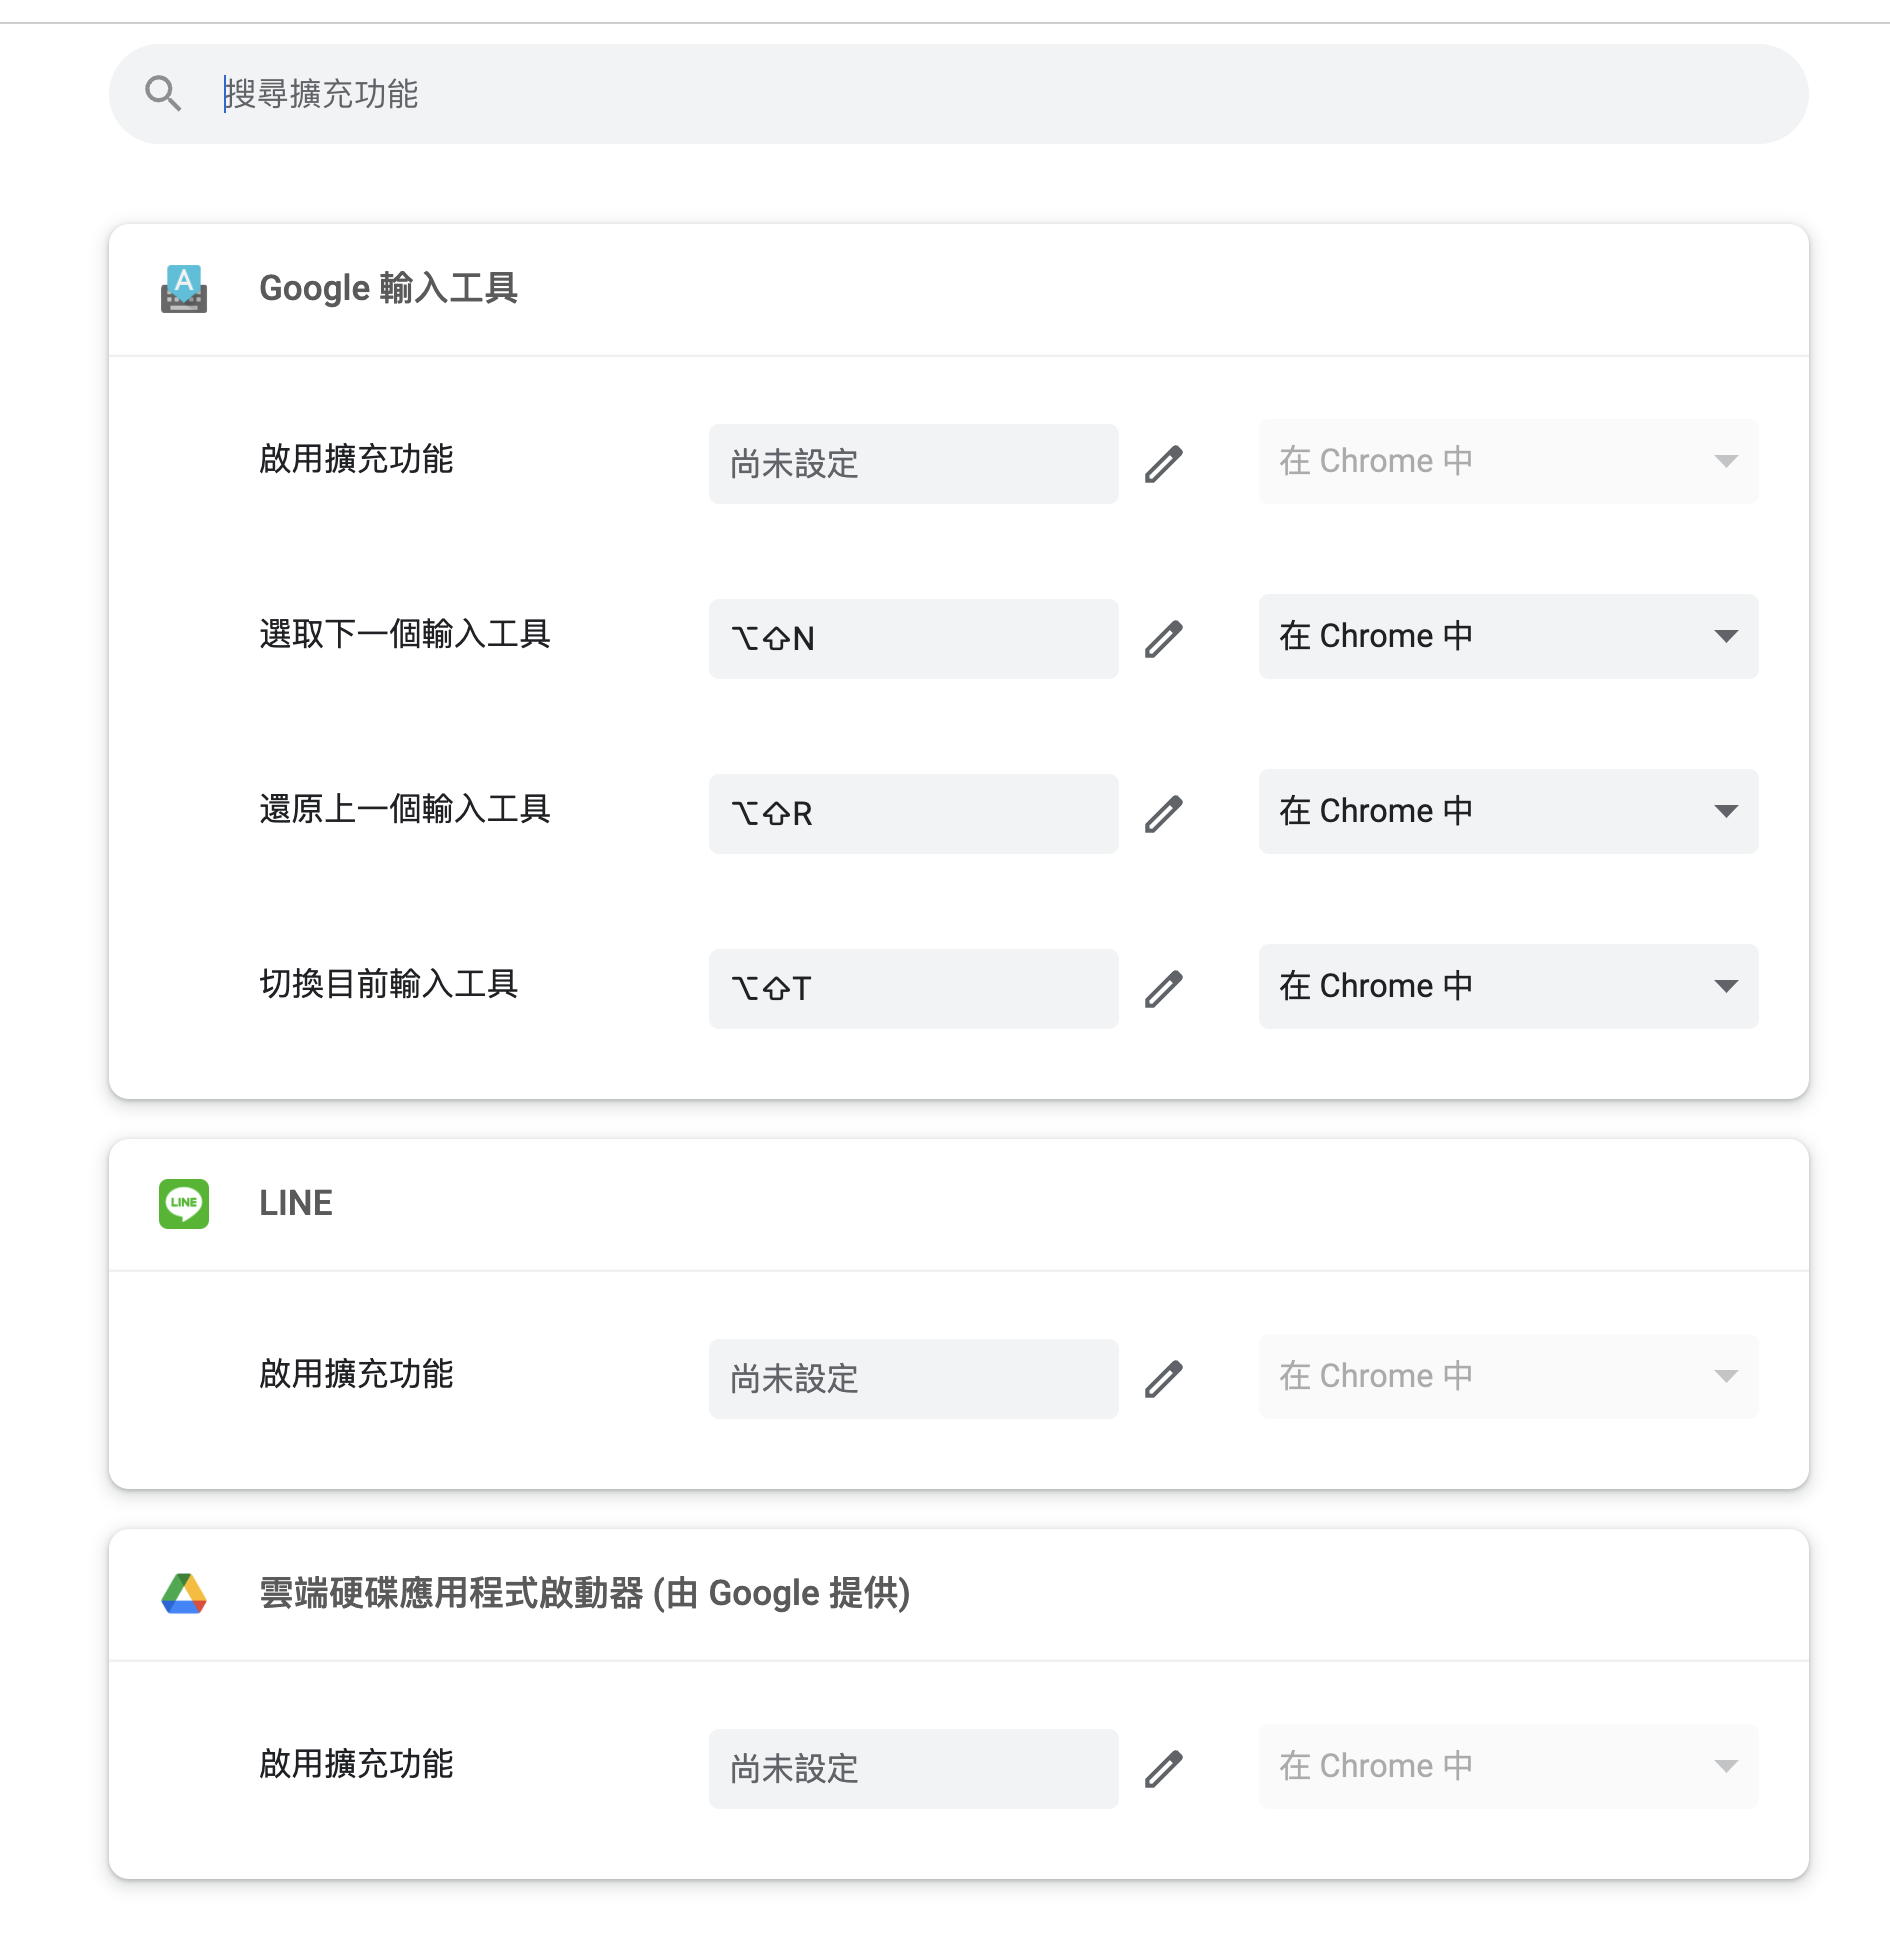Viewport: 1890px width, 1944px height.
Task: Click the search magnifier icon
Action: point(163,94)
